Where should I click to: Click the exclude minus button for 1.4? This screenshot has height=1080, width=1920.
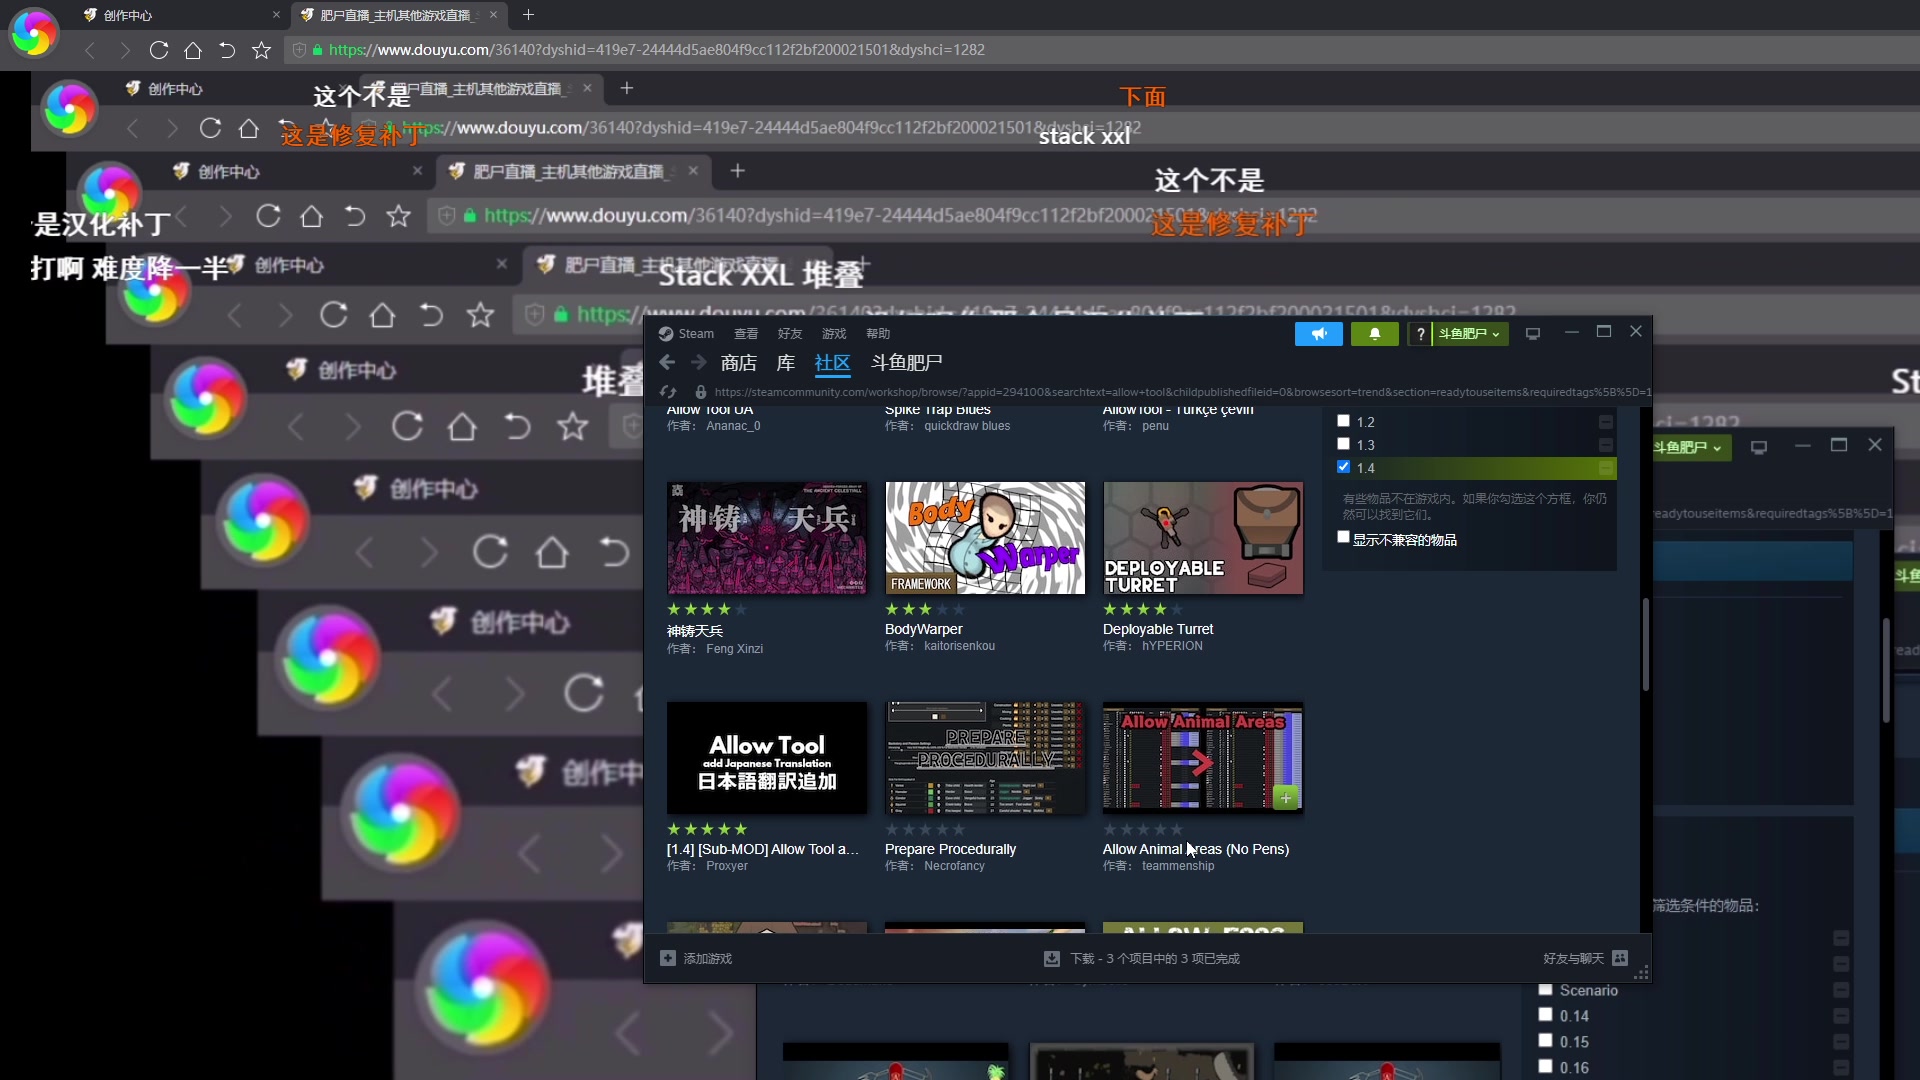click(x=1606, y=468)
